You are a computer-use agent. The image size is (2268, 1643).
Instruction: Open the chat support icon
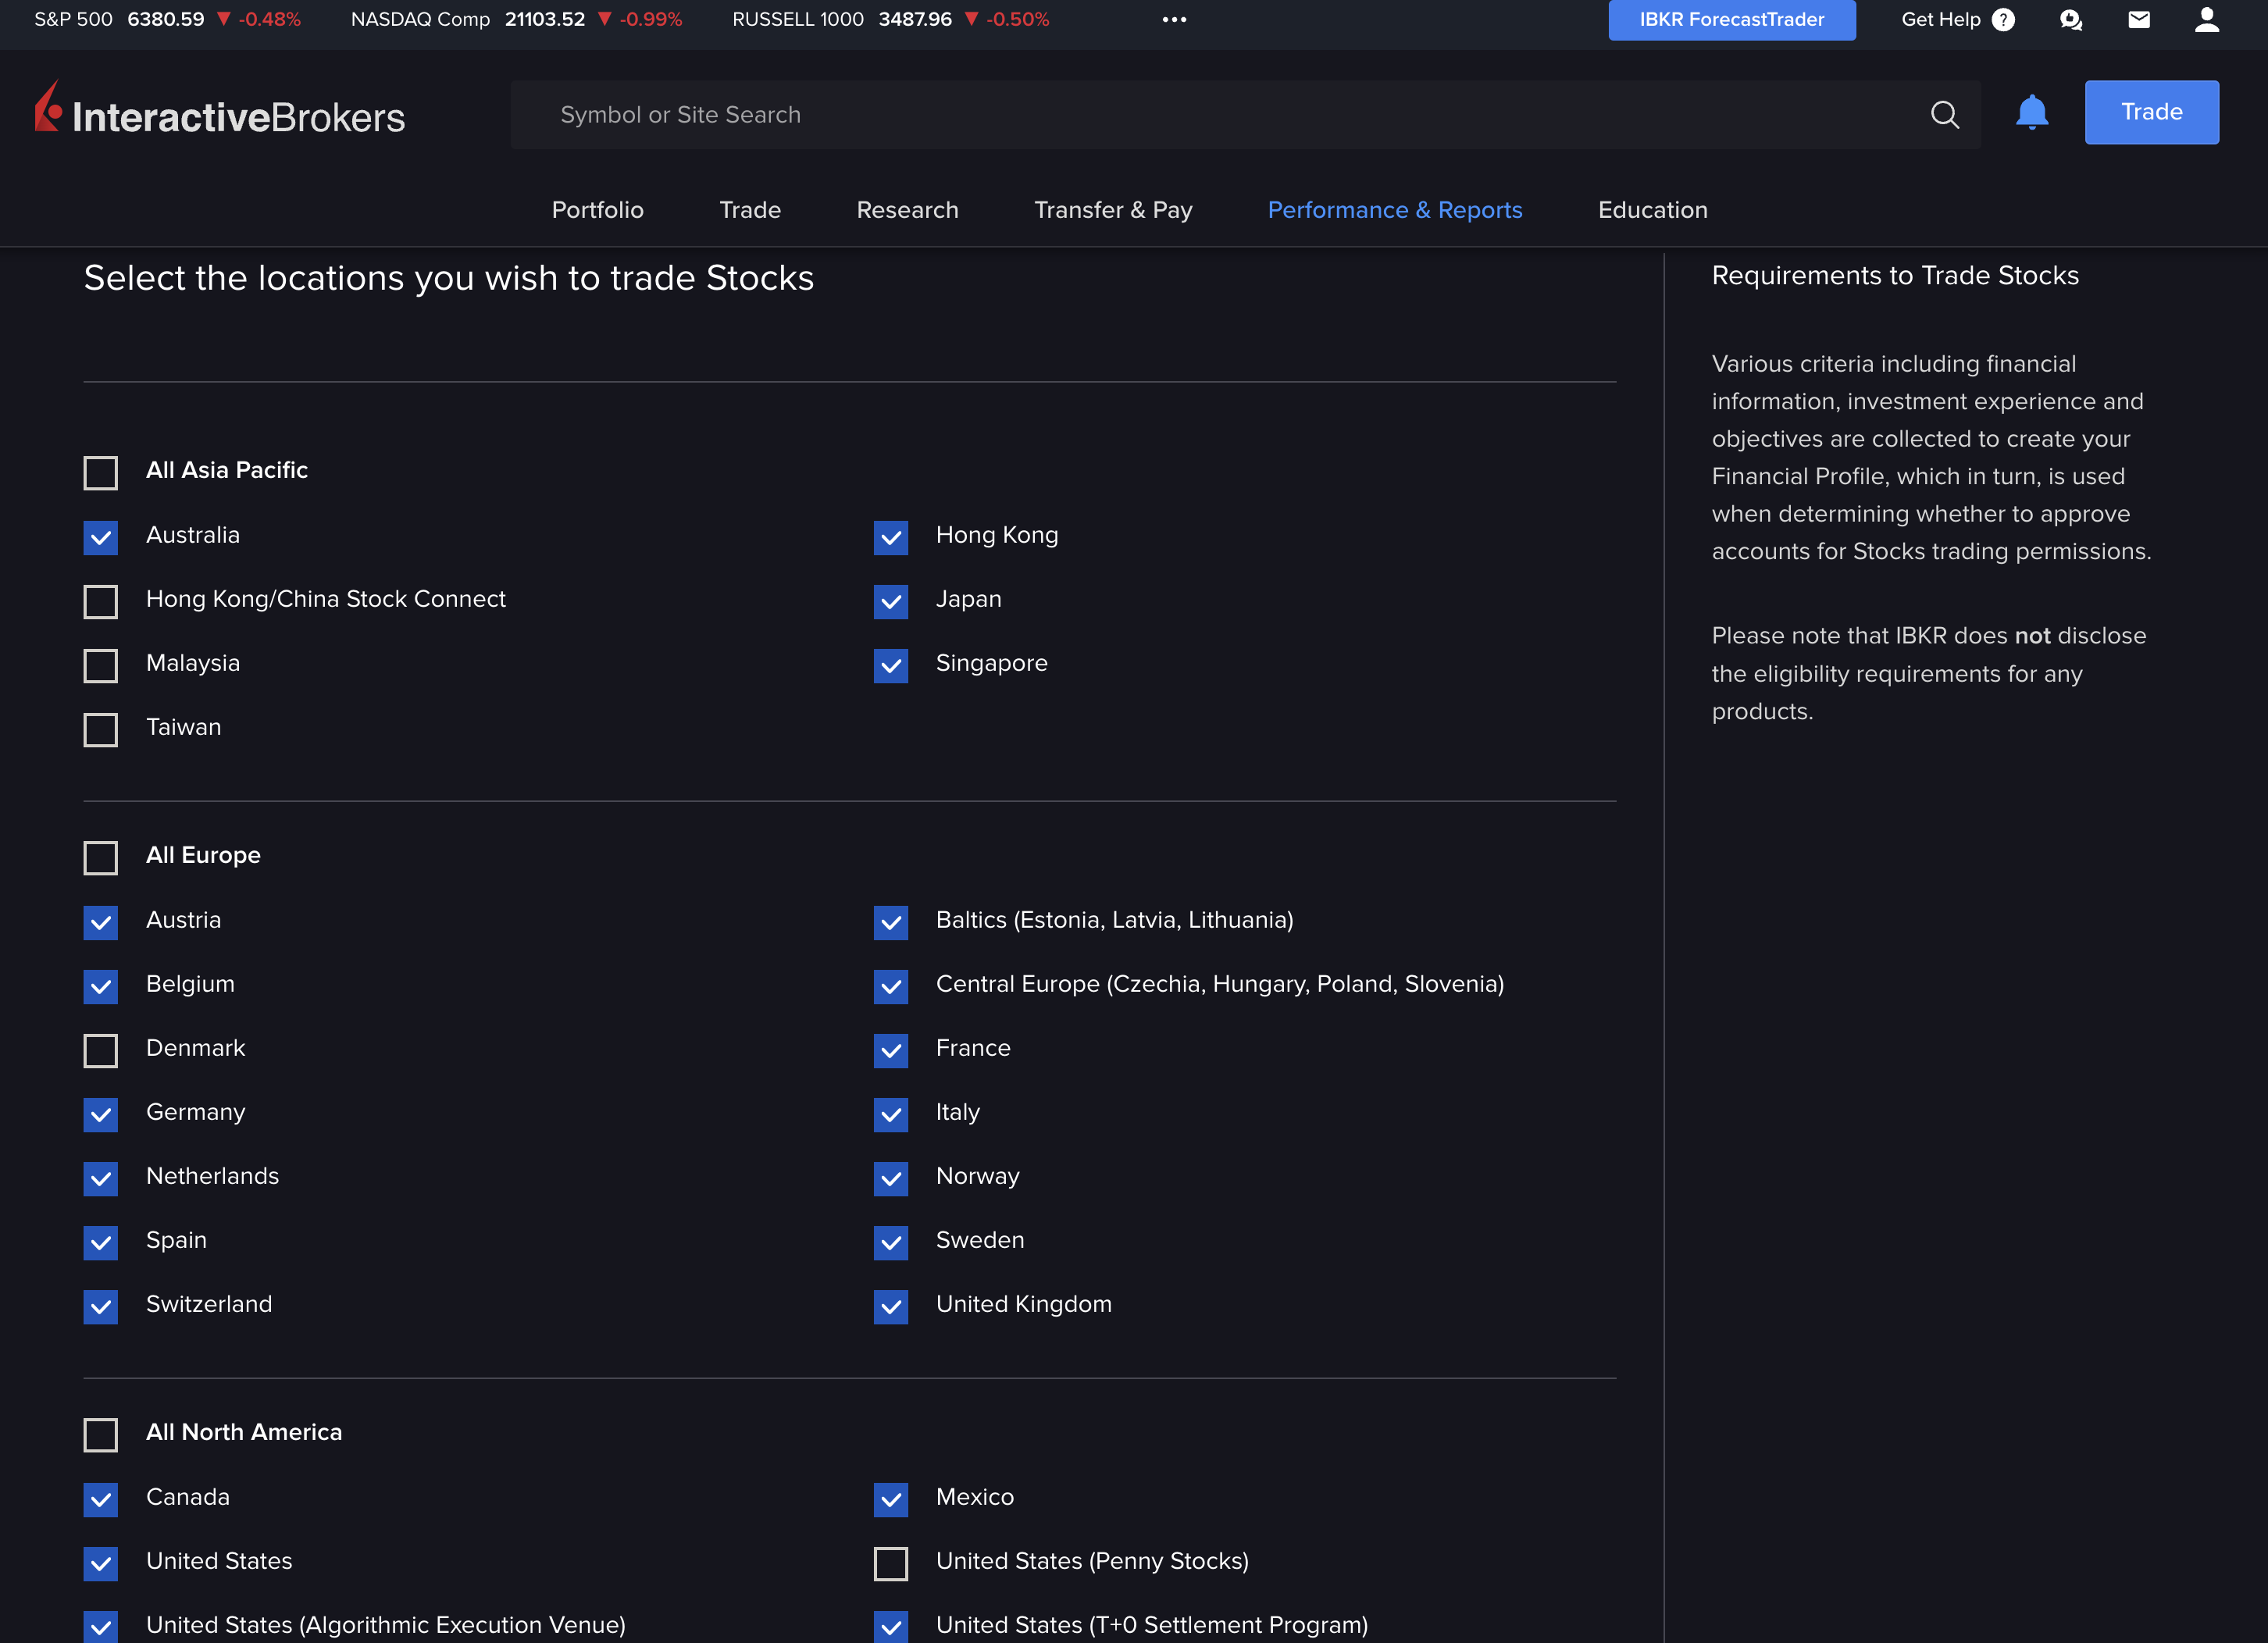pyautogui.click(x=2070, y=20)
